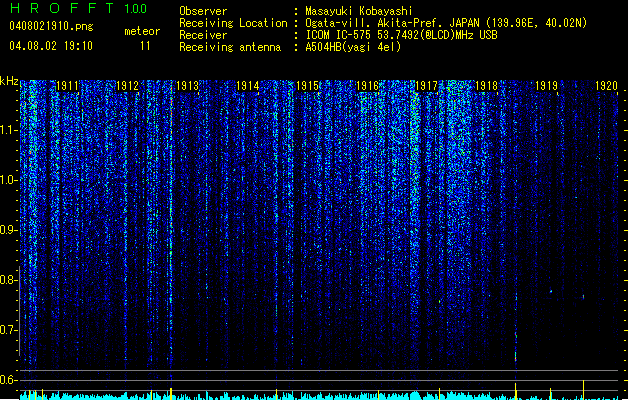Screen dimensions: 629x400
Task: Click the 'Receiving Location' field label
Action: click(233, 23)
